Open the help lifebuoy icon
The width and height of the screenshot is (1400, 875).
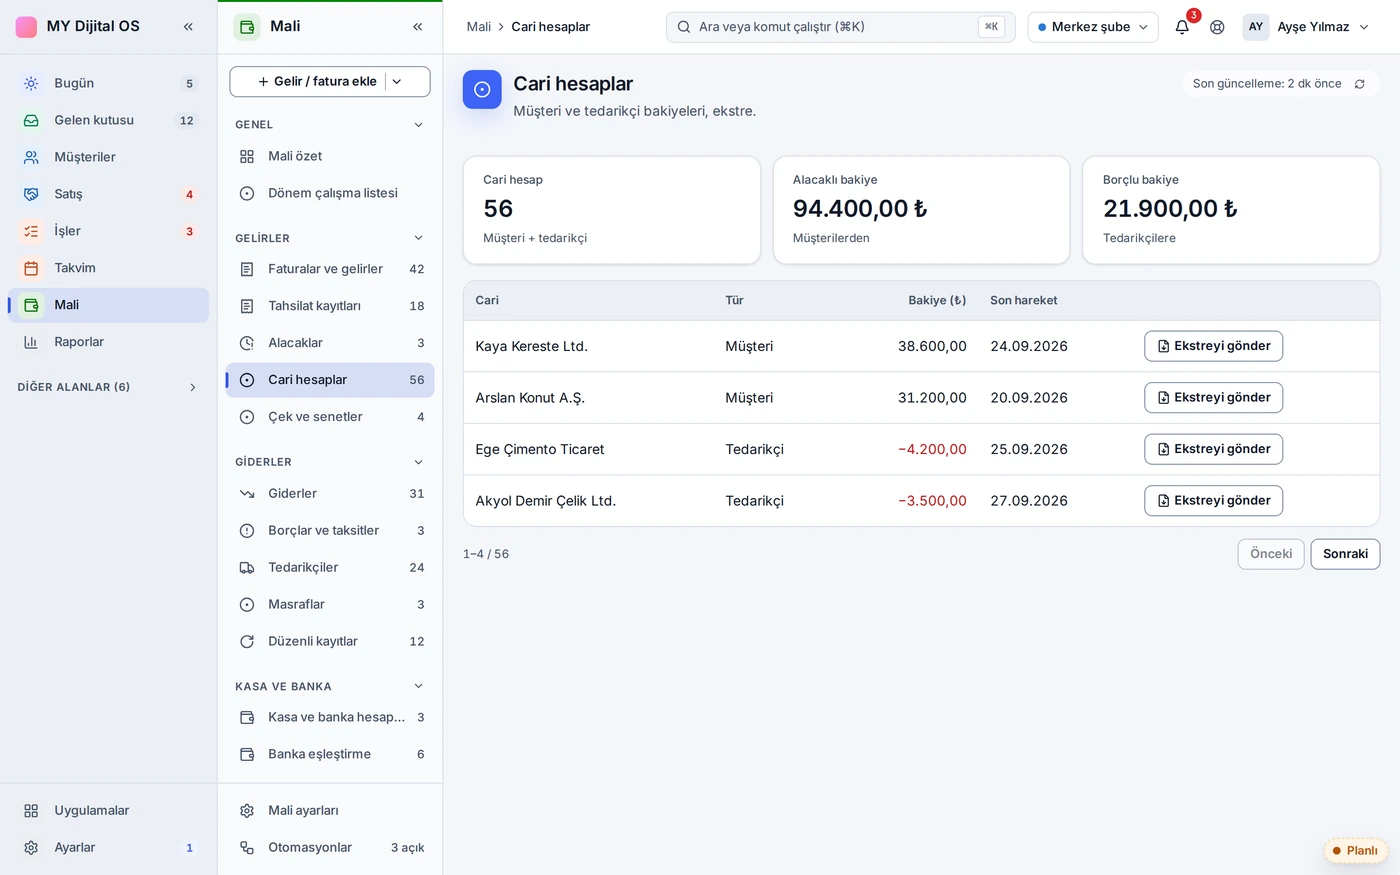[x=1217, y=27]
